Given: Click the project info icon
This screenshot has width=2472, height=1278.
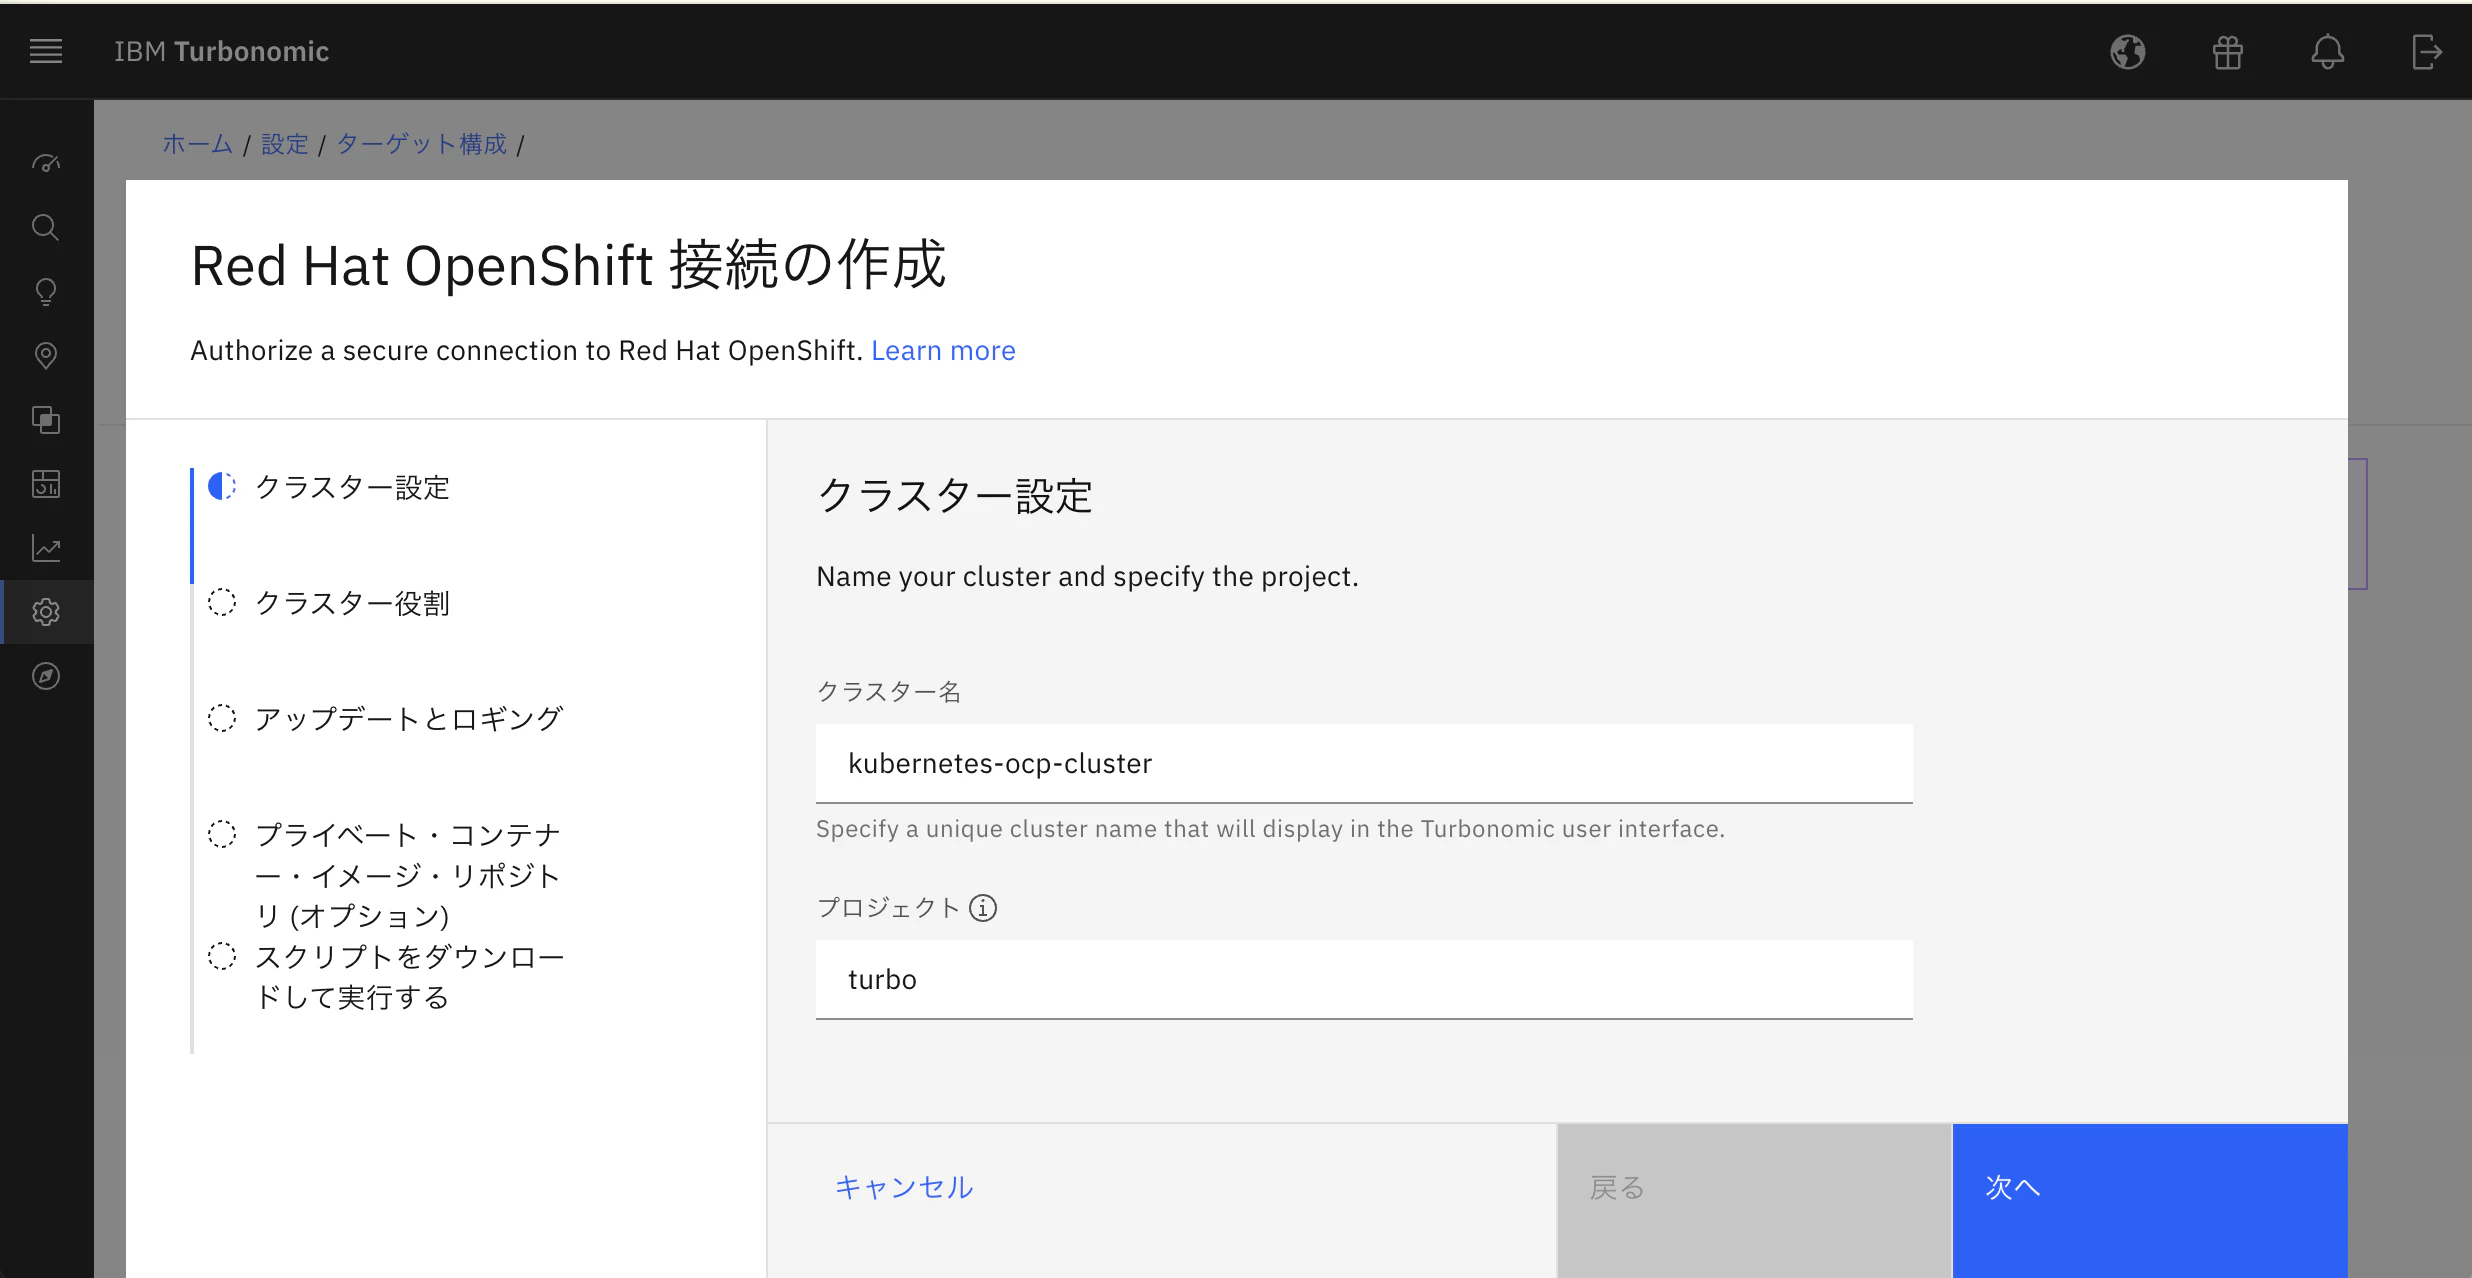Looking at the screenshot, I should pos(983,908).
